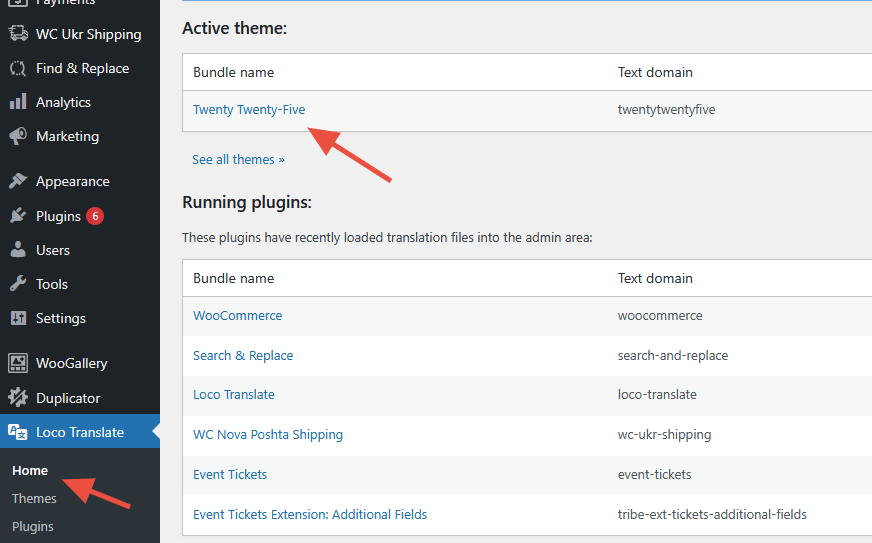This screenshot has height=543, width=872.
Task: Click the WC Ukr Shipping truck icon
Action: coord(18,34)
